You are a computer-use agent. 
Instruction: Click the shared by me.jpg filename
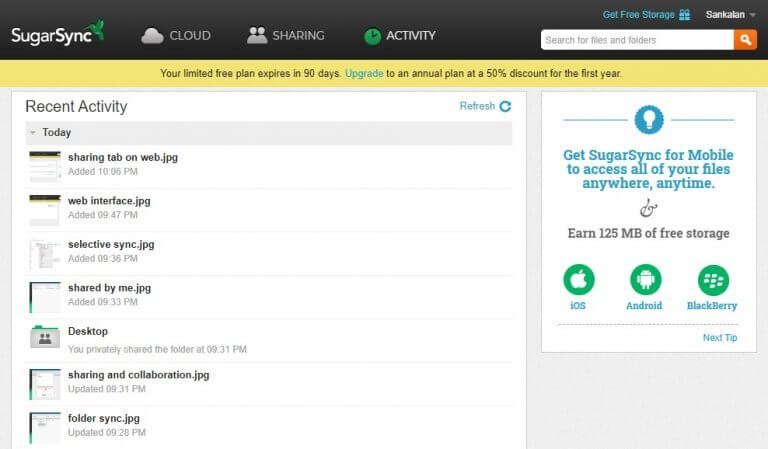[109, 288]
